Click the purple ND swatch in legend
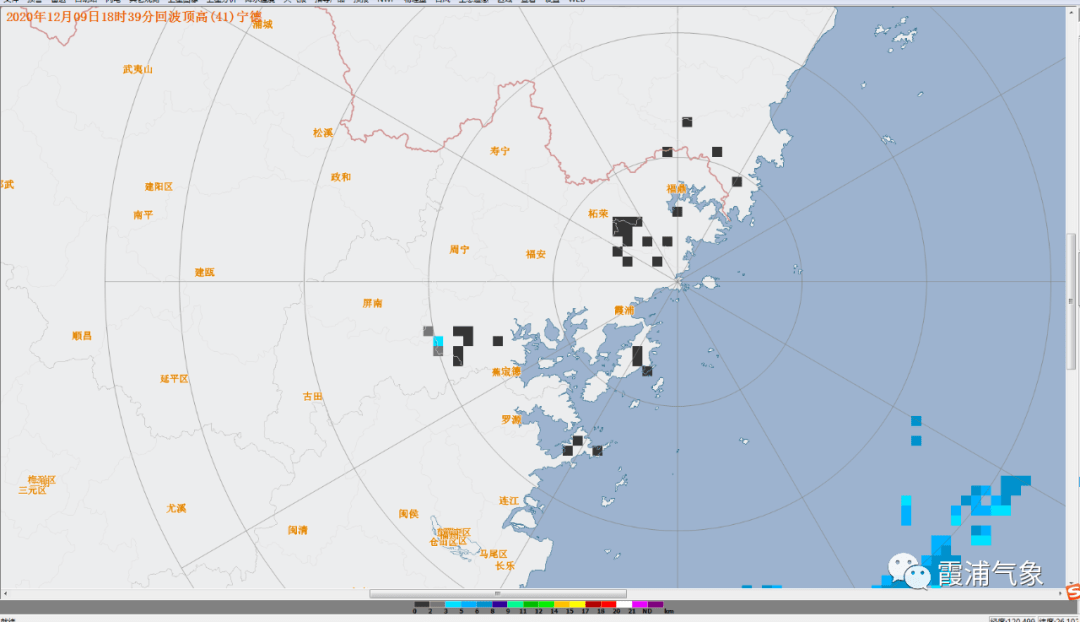 tap(655, 604)
